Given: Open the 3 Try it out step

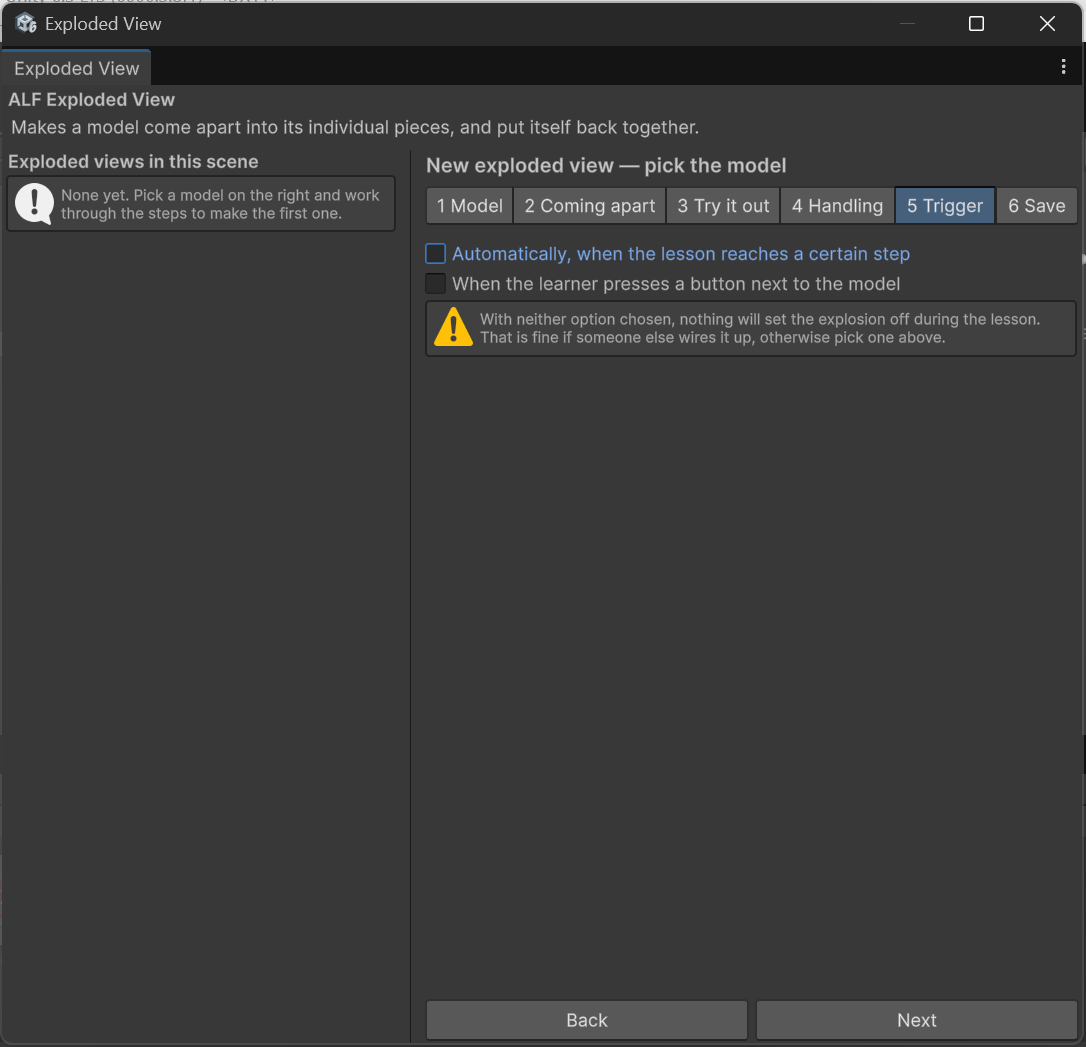Looking at the screenshot, I should pos(723,206).
